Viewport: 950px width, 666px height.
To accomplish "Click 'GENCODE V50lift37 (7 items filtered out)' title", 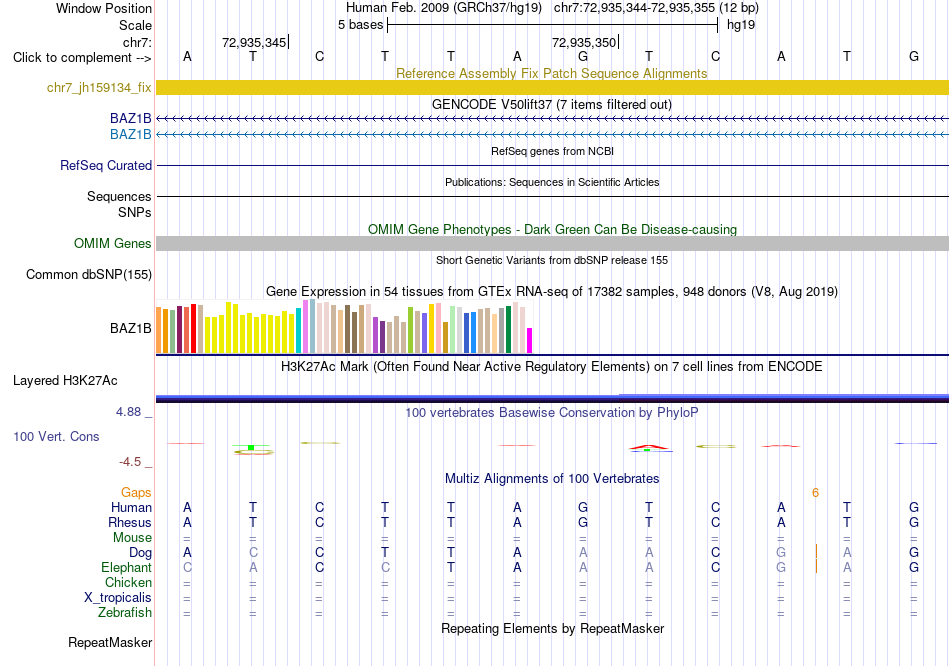I will pos(552,104).
